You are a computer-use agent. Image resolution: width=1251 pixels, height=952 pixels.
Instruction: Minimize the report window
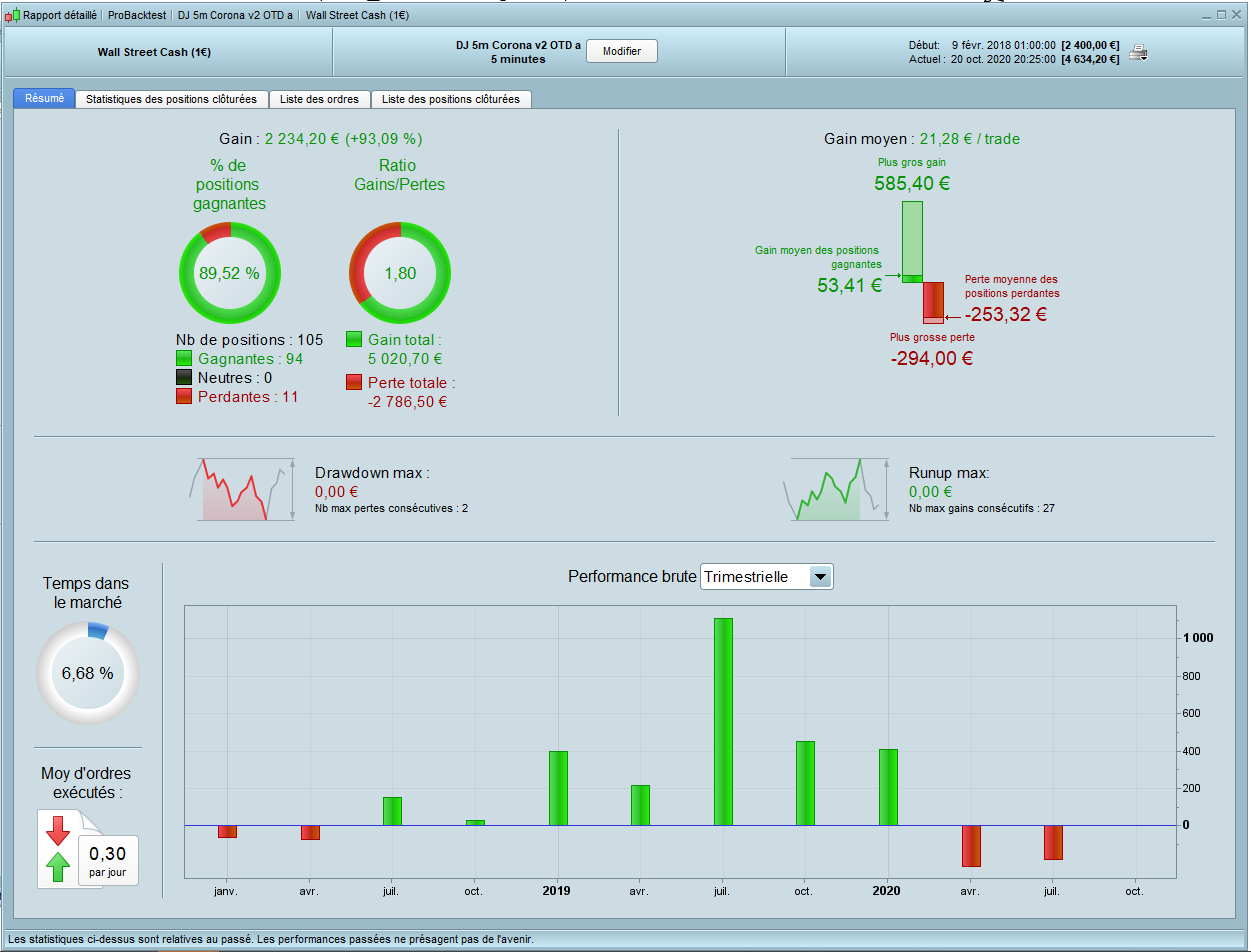point(1206,15)
